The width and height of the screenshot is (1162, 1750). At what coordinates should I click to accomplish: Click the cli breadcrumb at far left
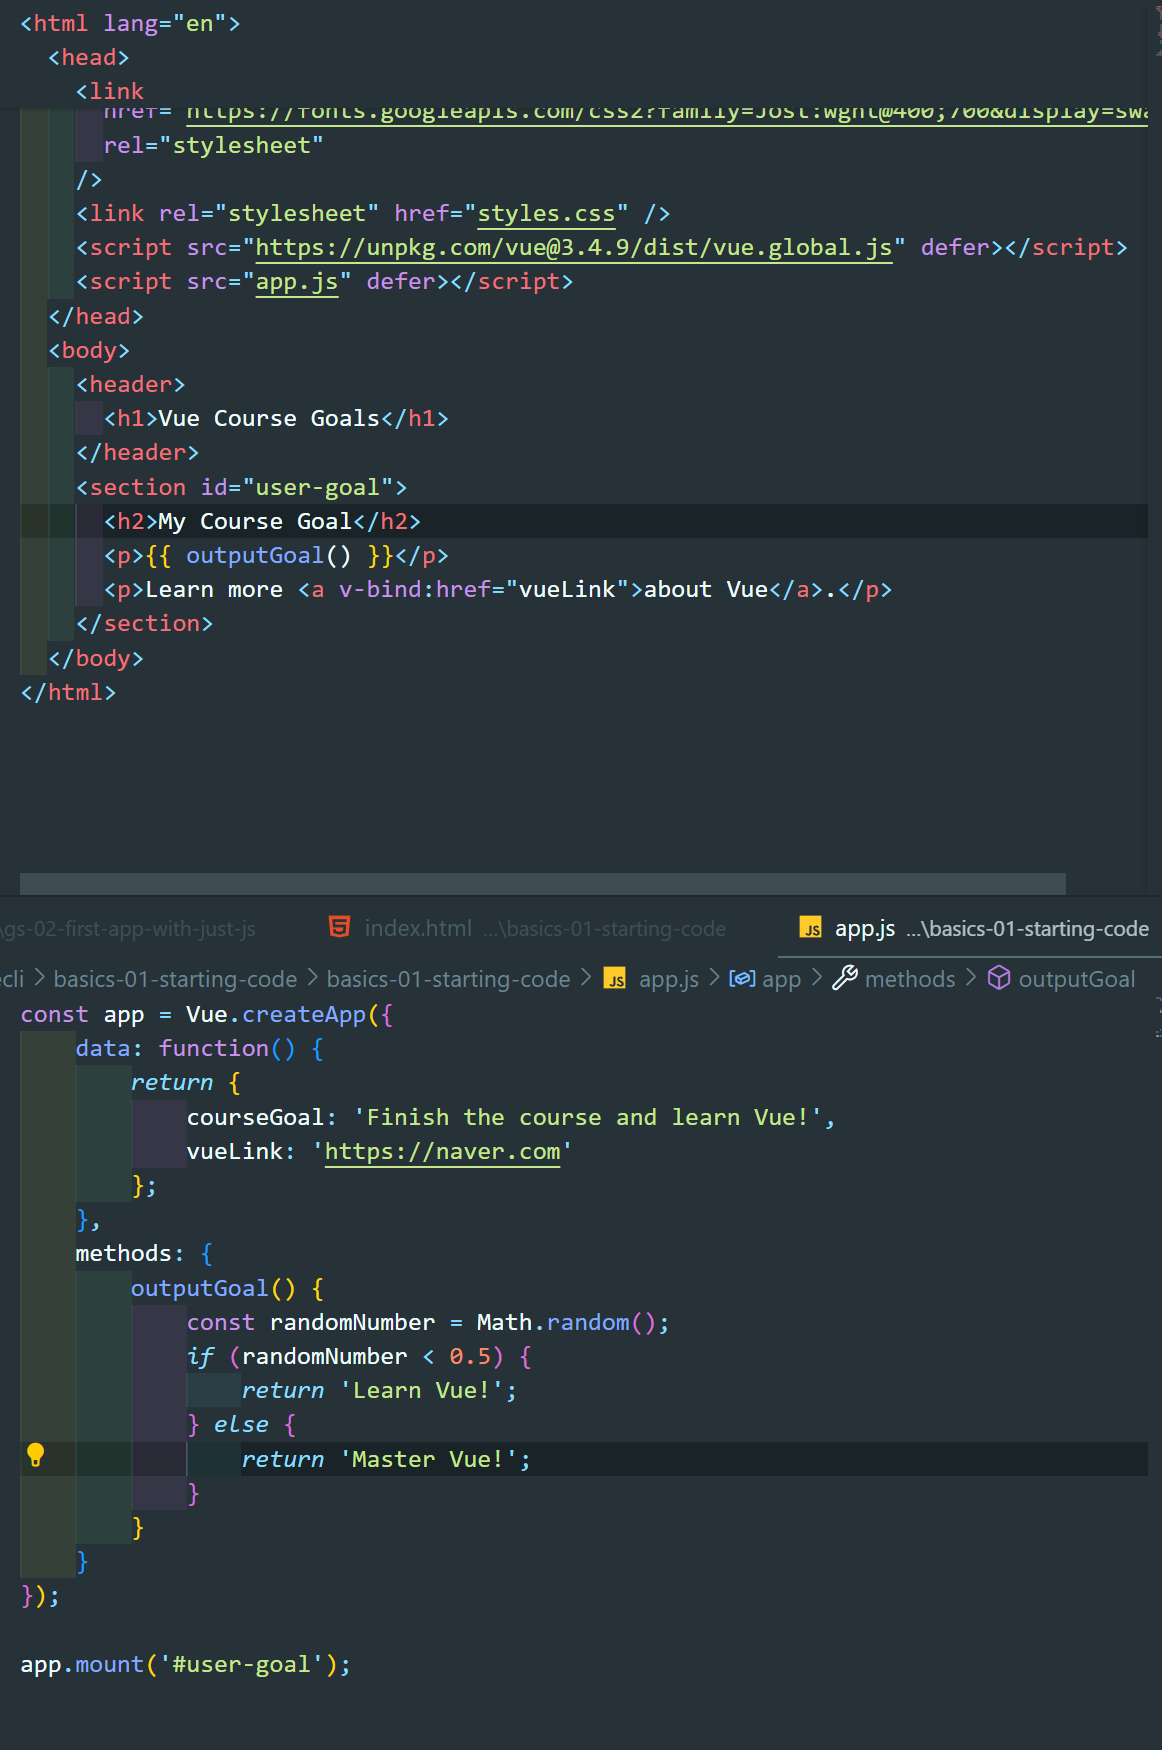[12, 979]
